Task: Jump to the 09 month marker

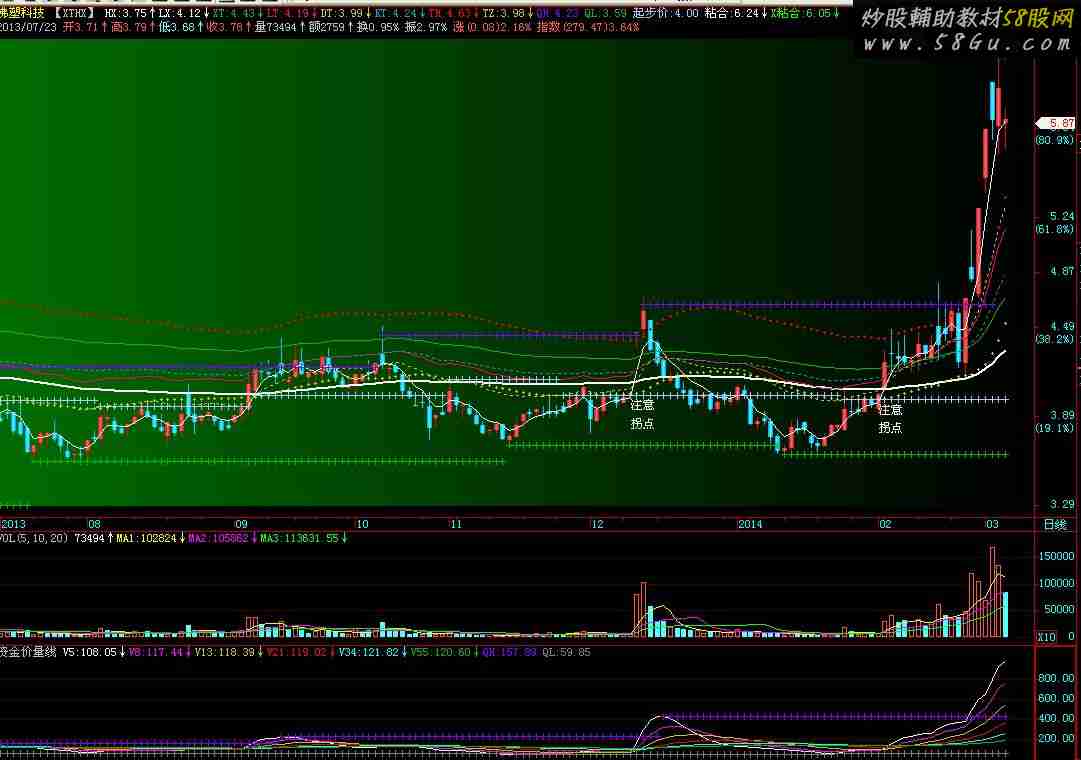Action: point(241,524)
